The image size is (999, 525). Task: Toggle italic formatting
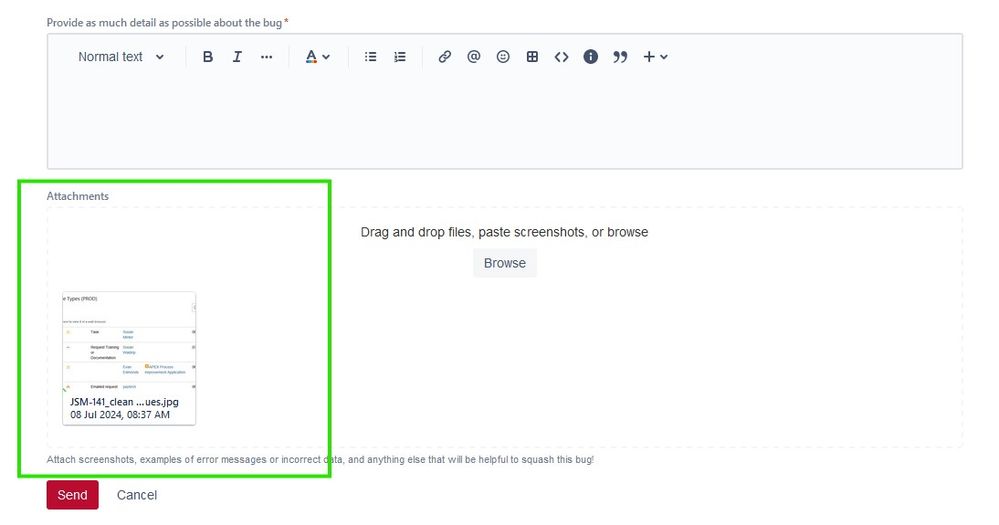click(x=237, y=57)
